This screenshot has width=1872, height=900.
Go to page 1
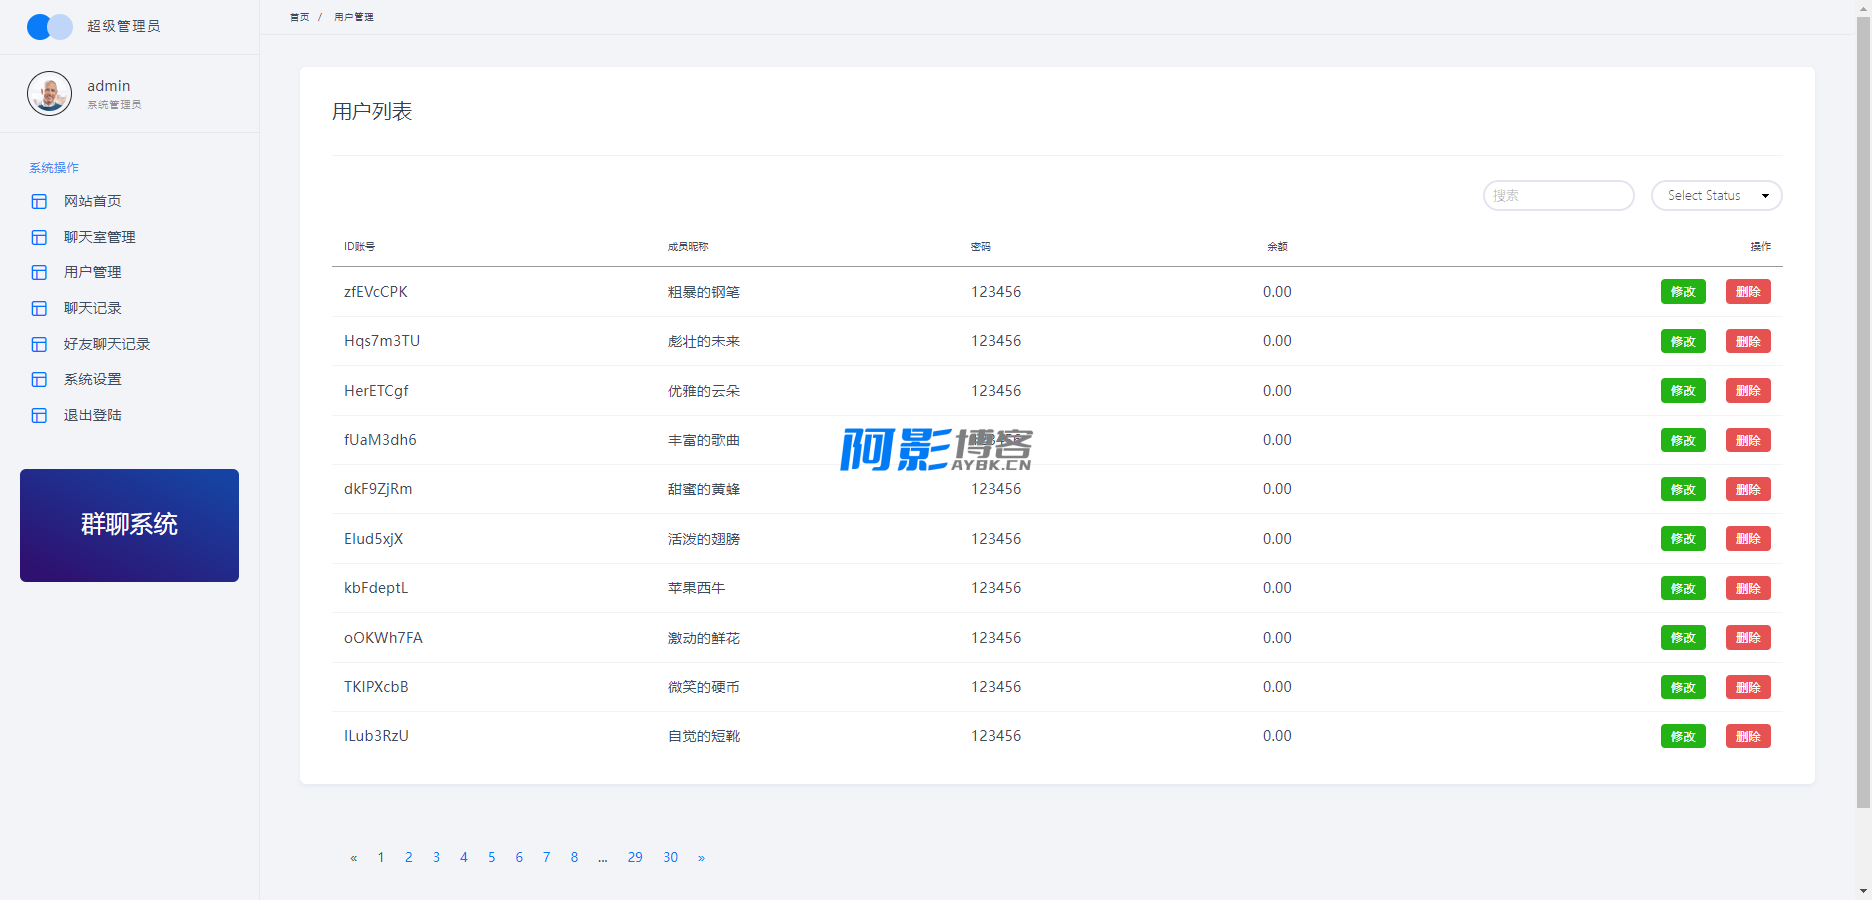[381, 858]
